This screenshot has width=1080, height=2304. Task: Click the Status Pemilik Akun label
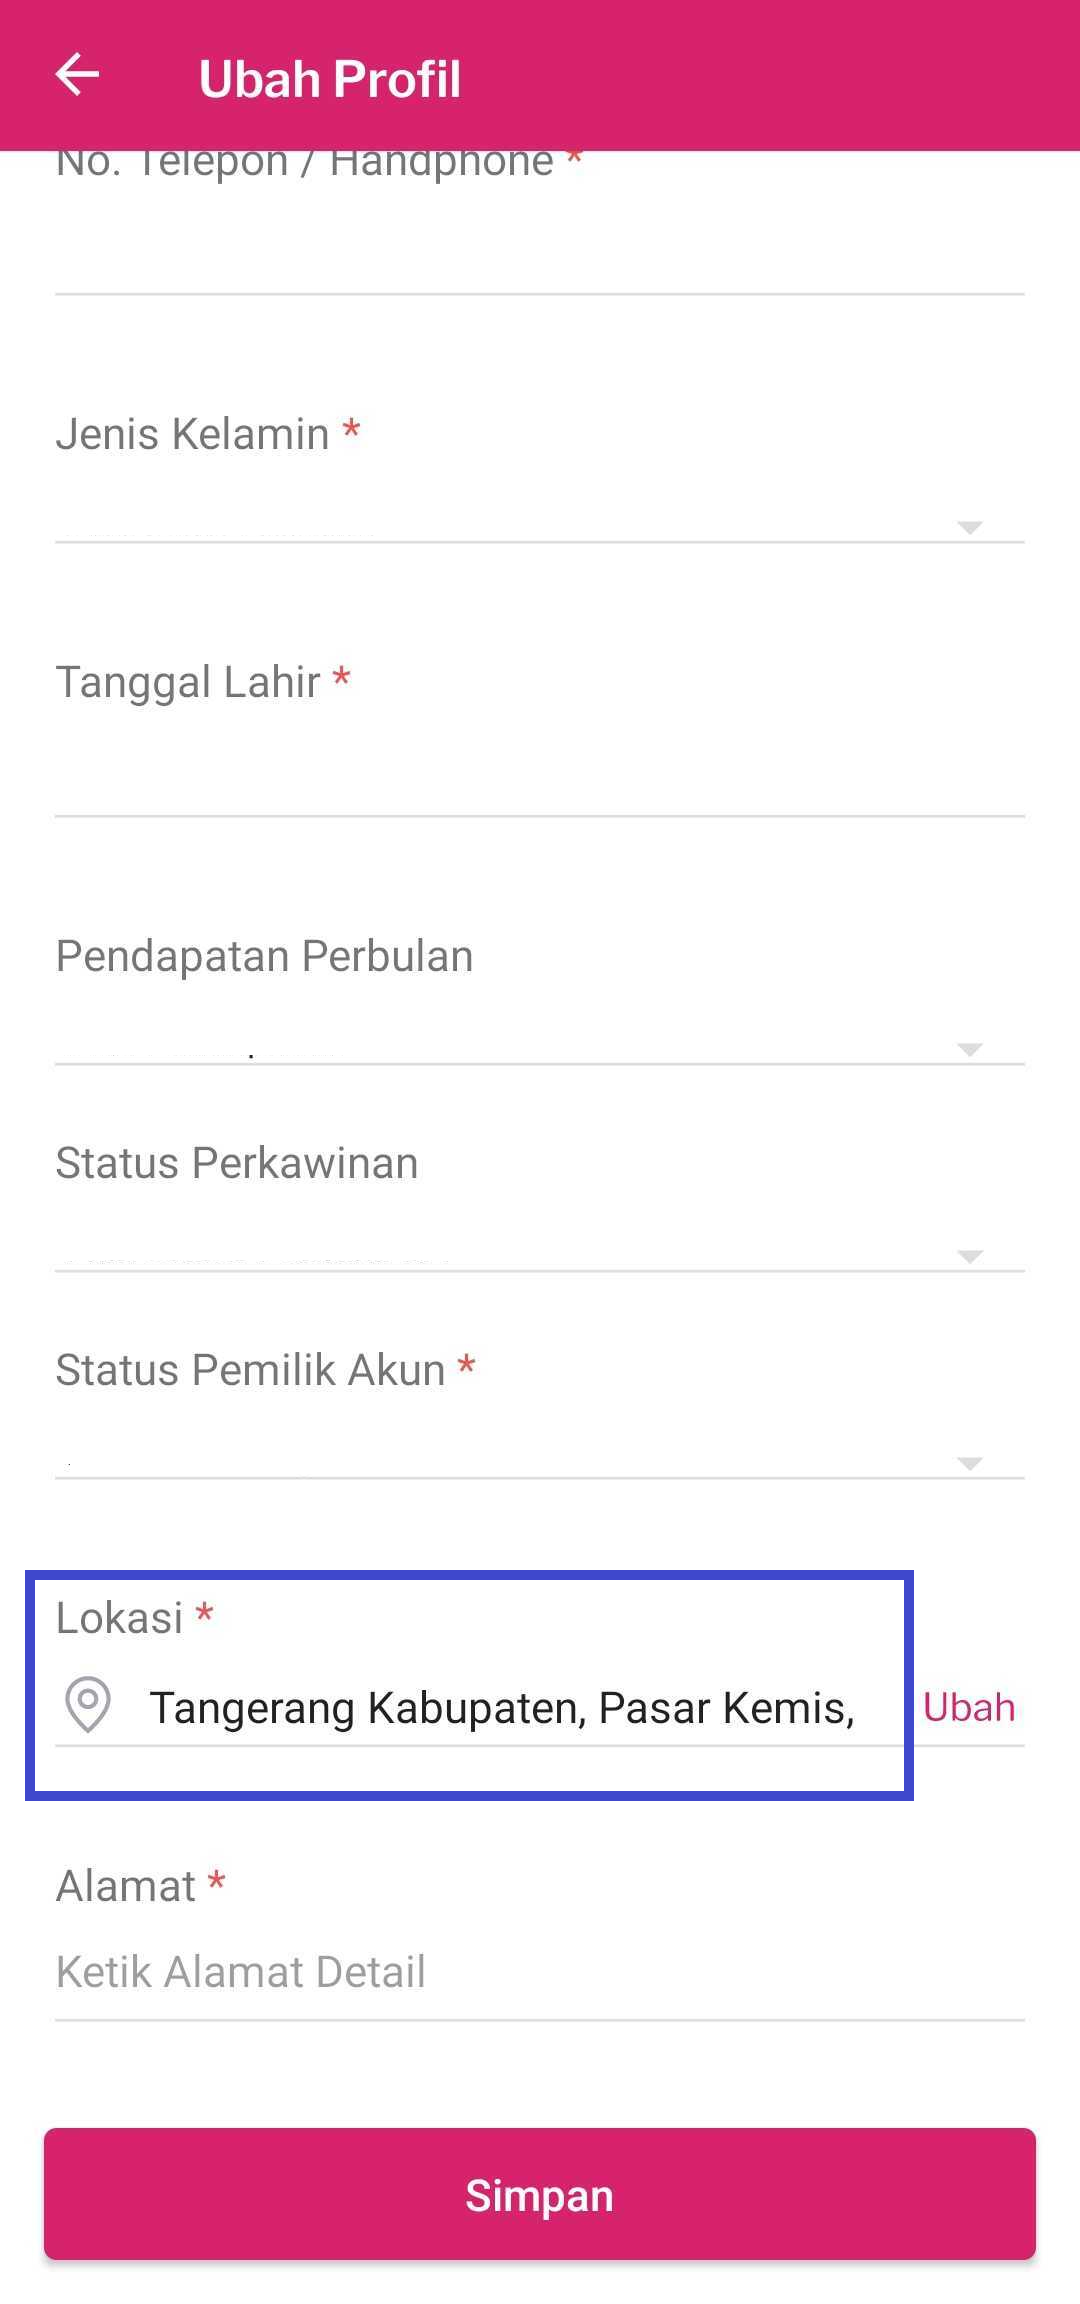[x=250, y=1370]
